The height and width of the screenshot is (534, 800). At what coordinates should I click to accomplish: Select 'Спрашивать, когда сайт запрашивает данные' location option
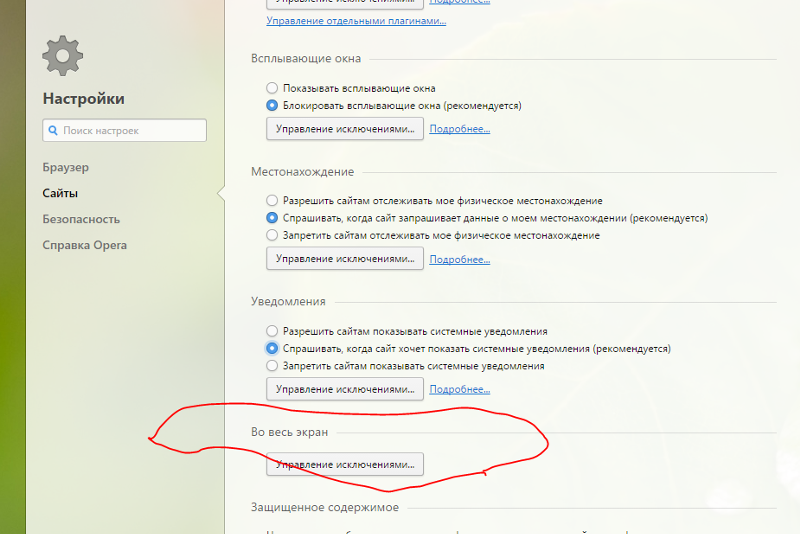272,217
